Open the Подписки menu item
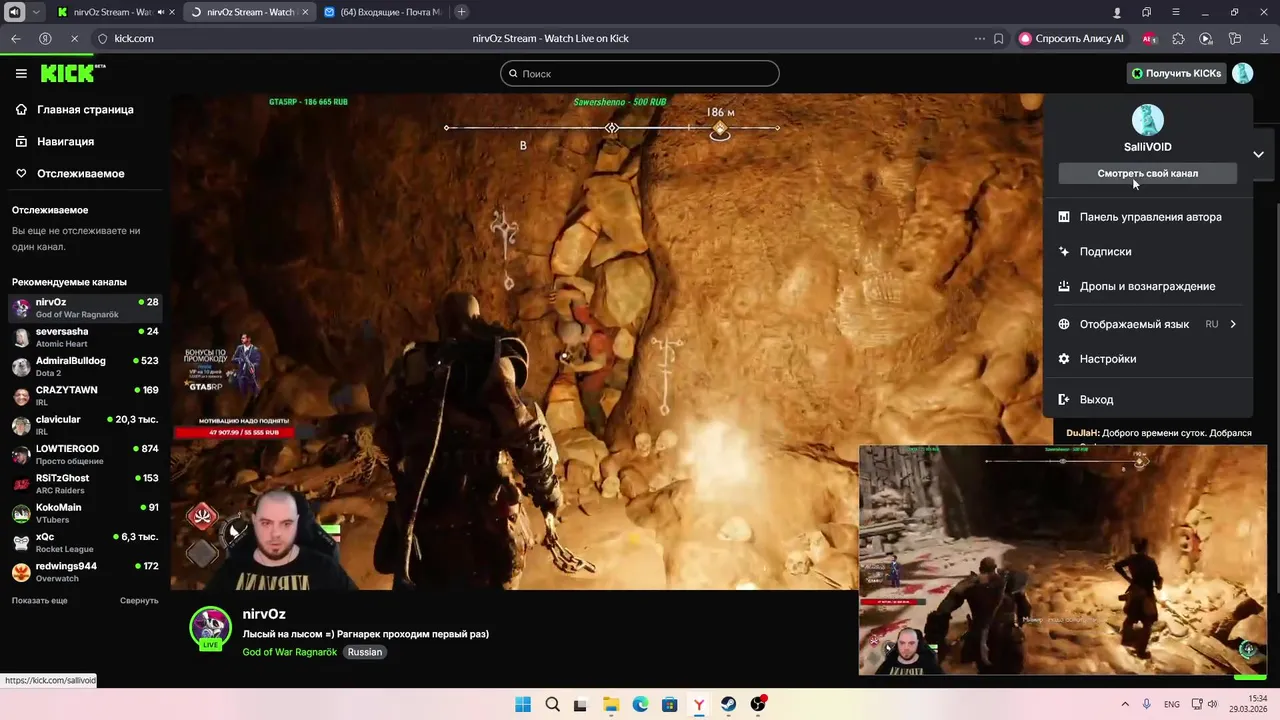The width and height of the screenshot is (1280, 720). coord(1147,252)
